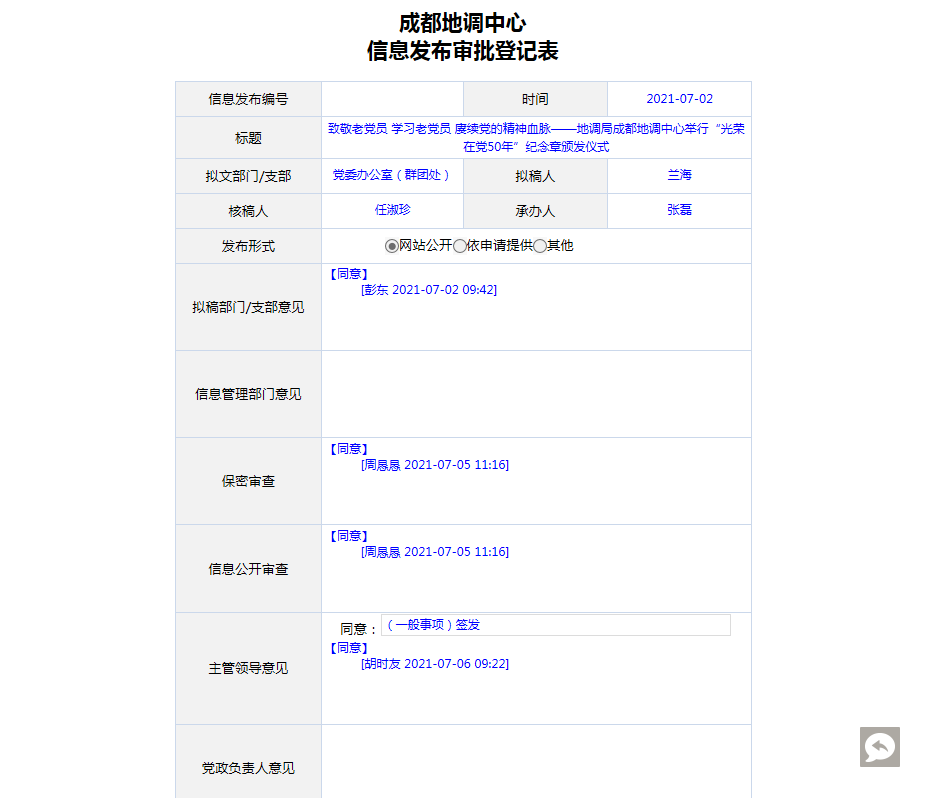
Task: Click the 拟稿人 label cell
Action: tap(535, 176)
